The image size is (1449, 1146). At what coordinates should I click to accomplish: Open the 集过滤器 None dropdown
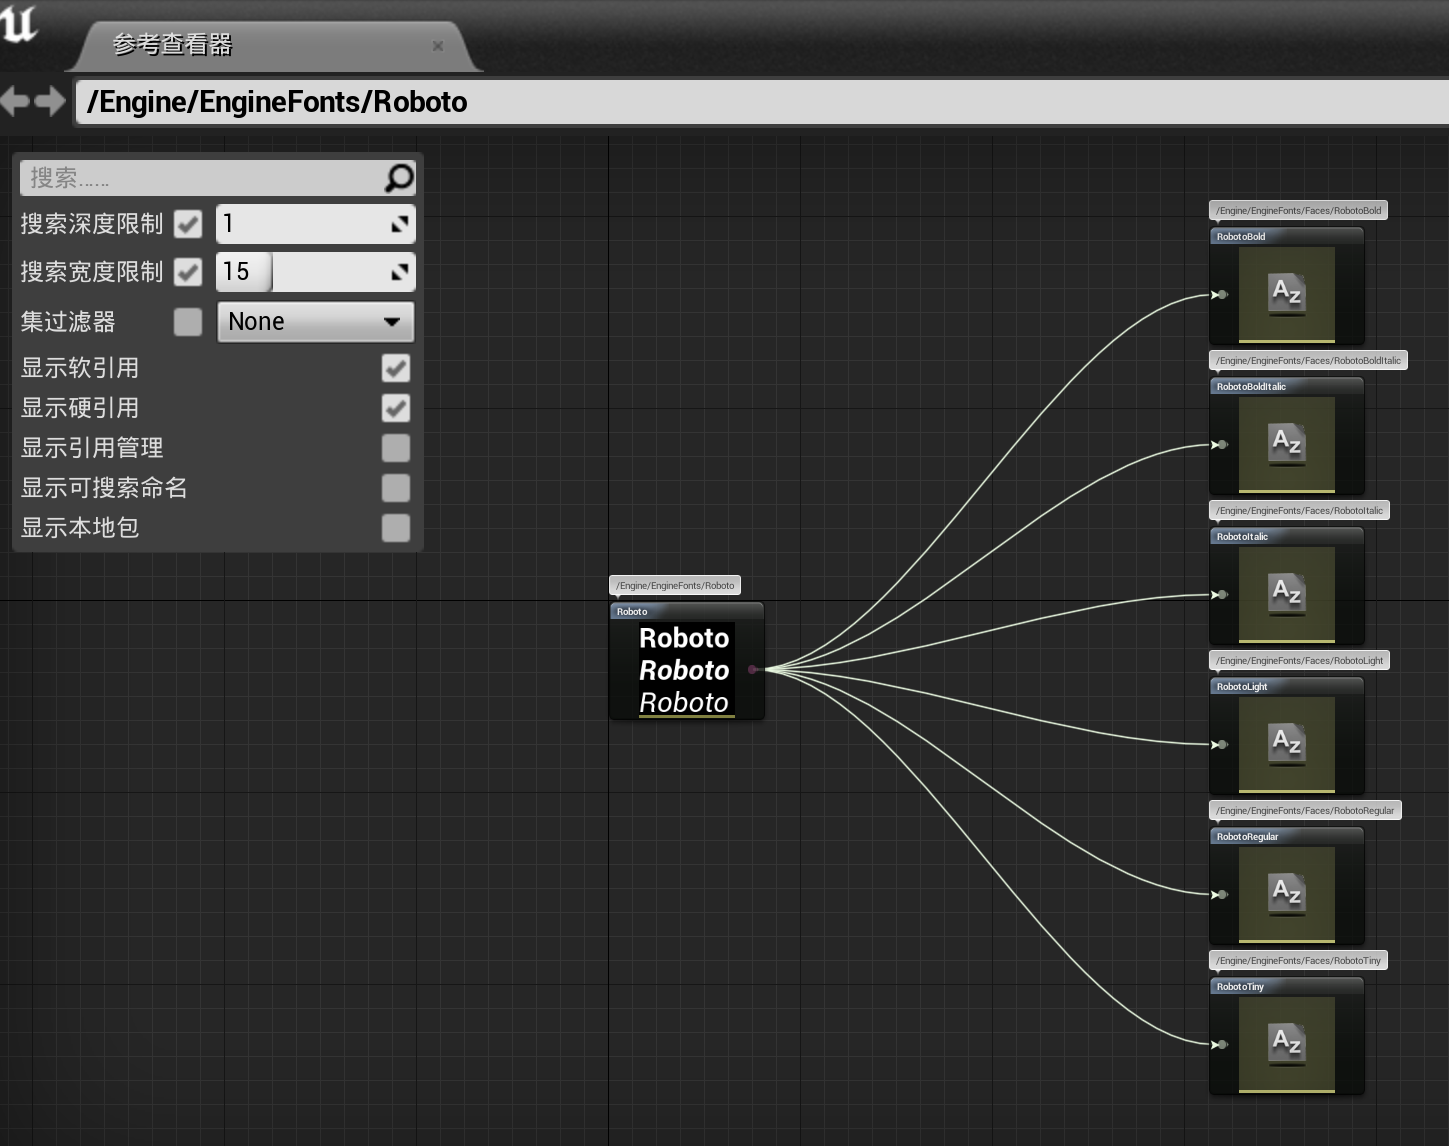tap(315, 321)
